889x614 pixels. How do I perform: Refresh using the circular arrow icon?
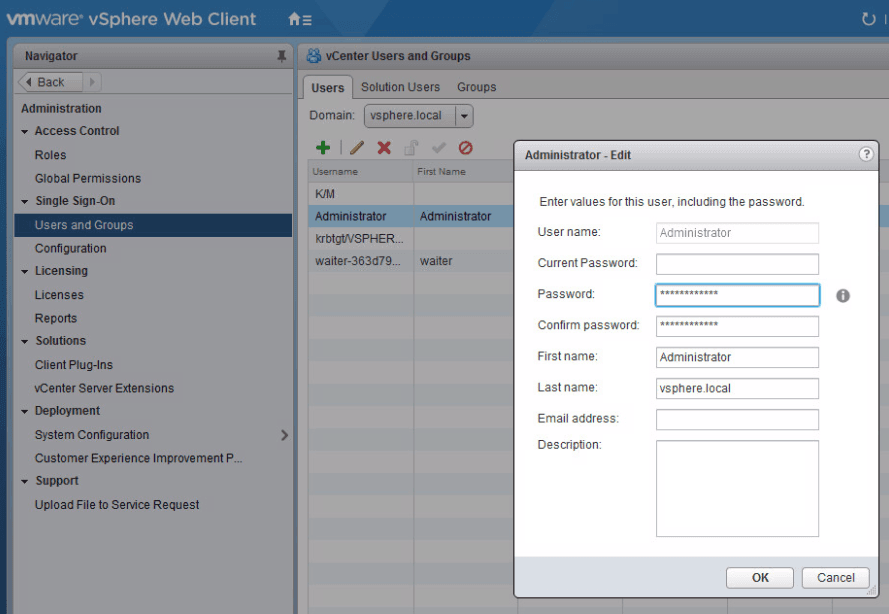coord(868,19)
